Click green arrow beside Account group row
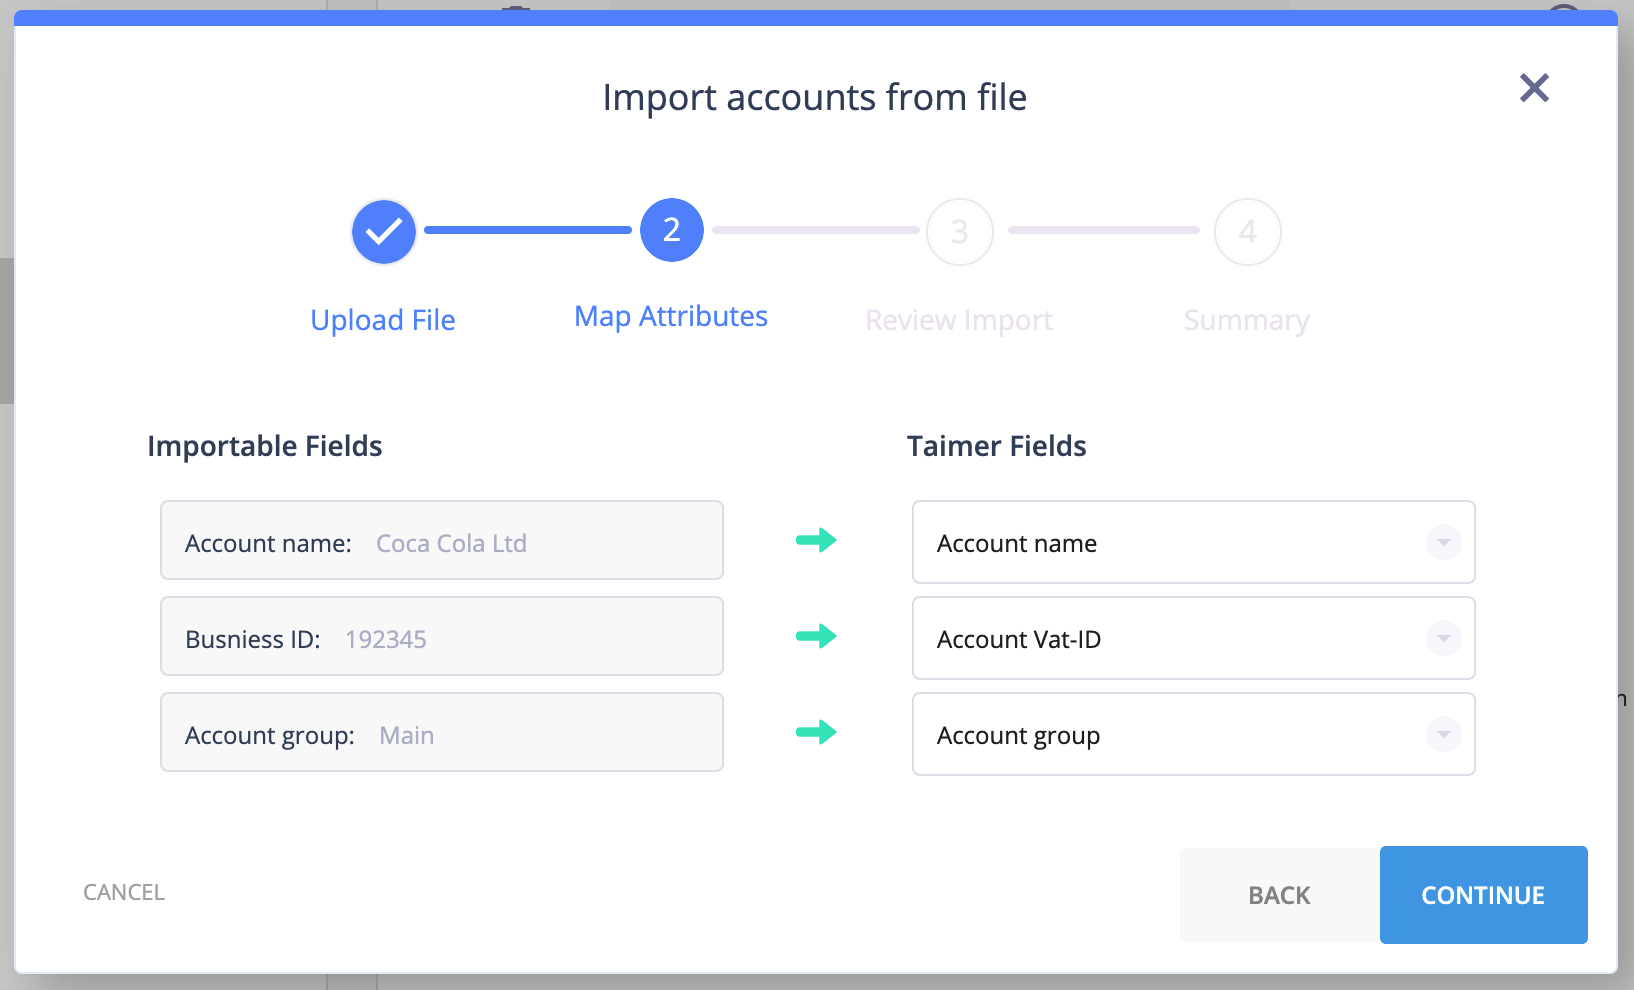The height and width of the screenshot is (990, 1634). pos(816,733)
